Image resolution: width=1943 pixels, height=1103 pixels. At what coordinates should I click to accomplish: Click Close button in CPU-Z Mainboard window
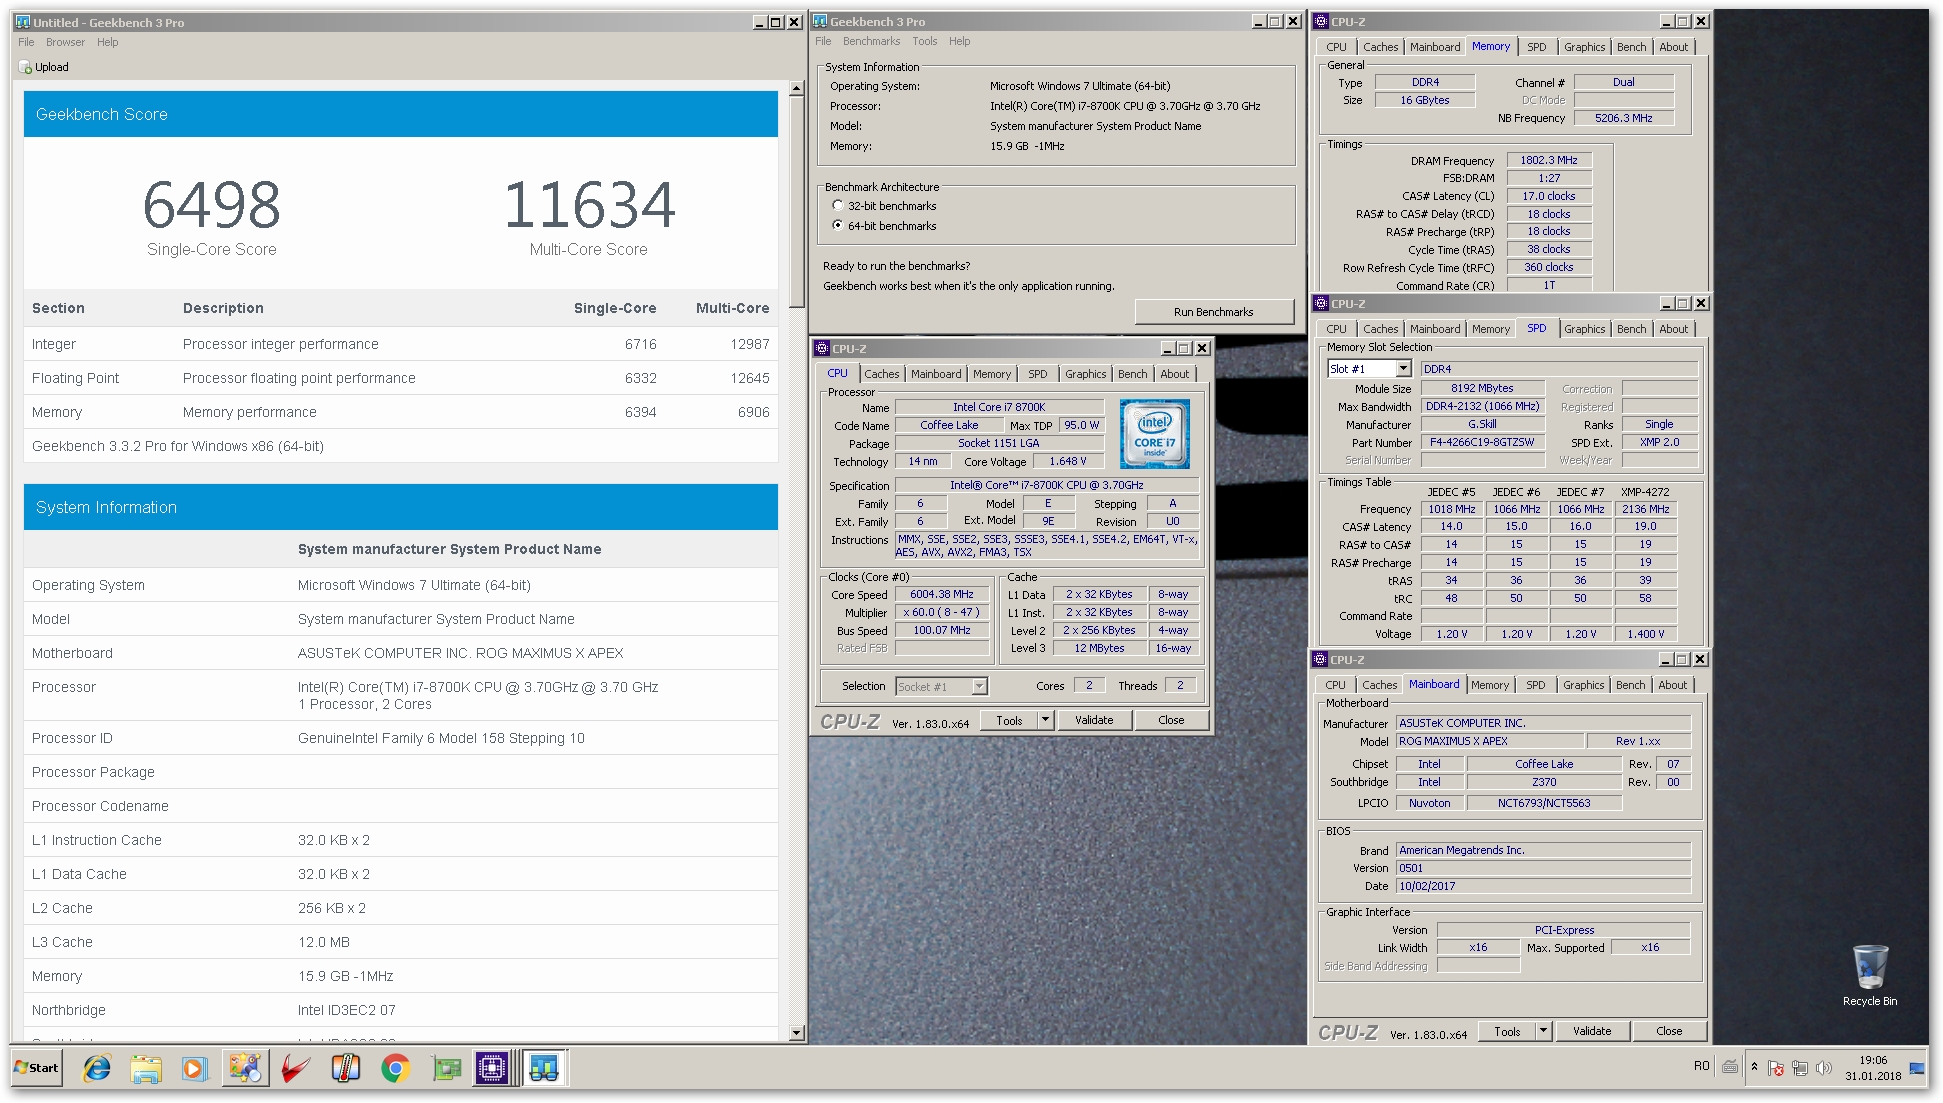click(x=1669, y=1031)
